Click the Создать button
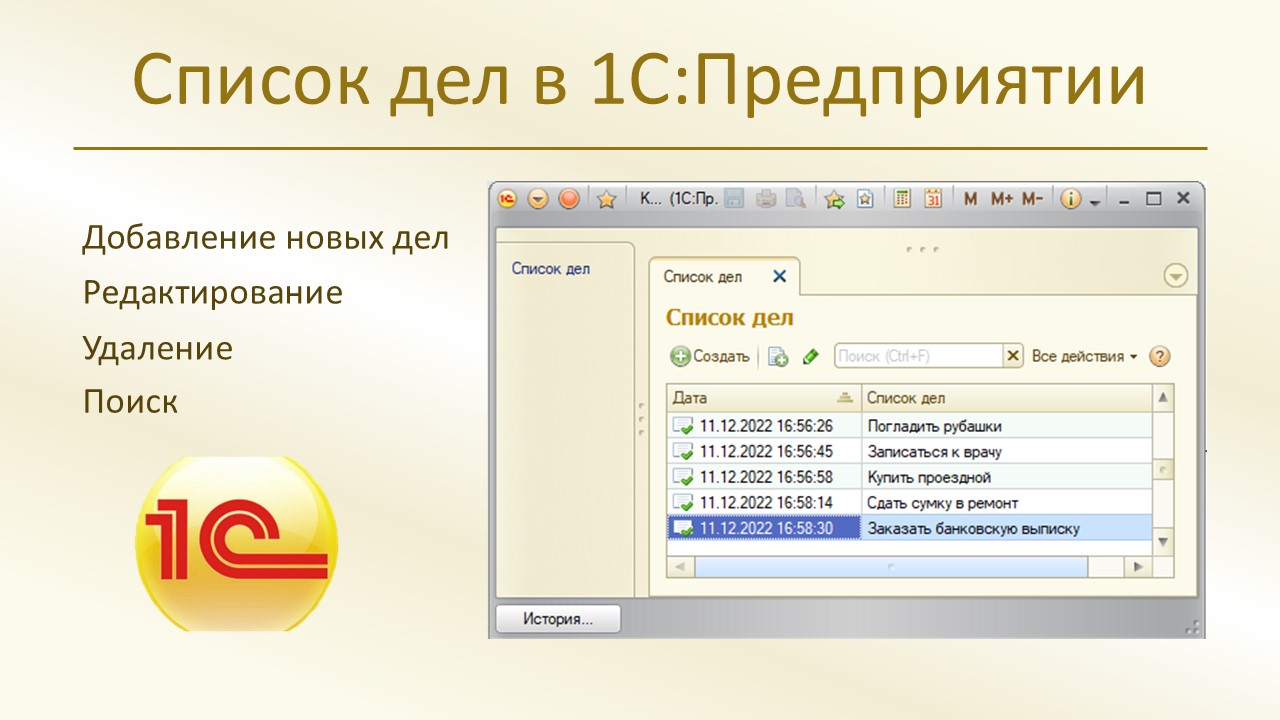Screen dimensions: 1280x720 [x=710, y=356]
